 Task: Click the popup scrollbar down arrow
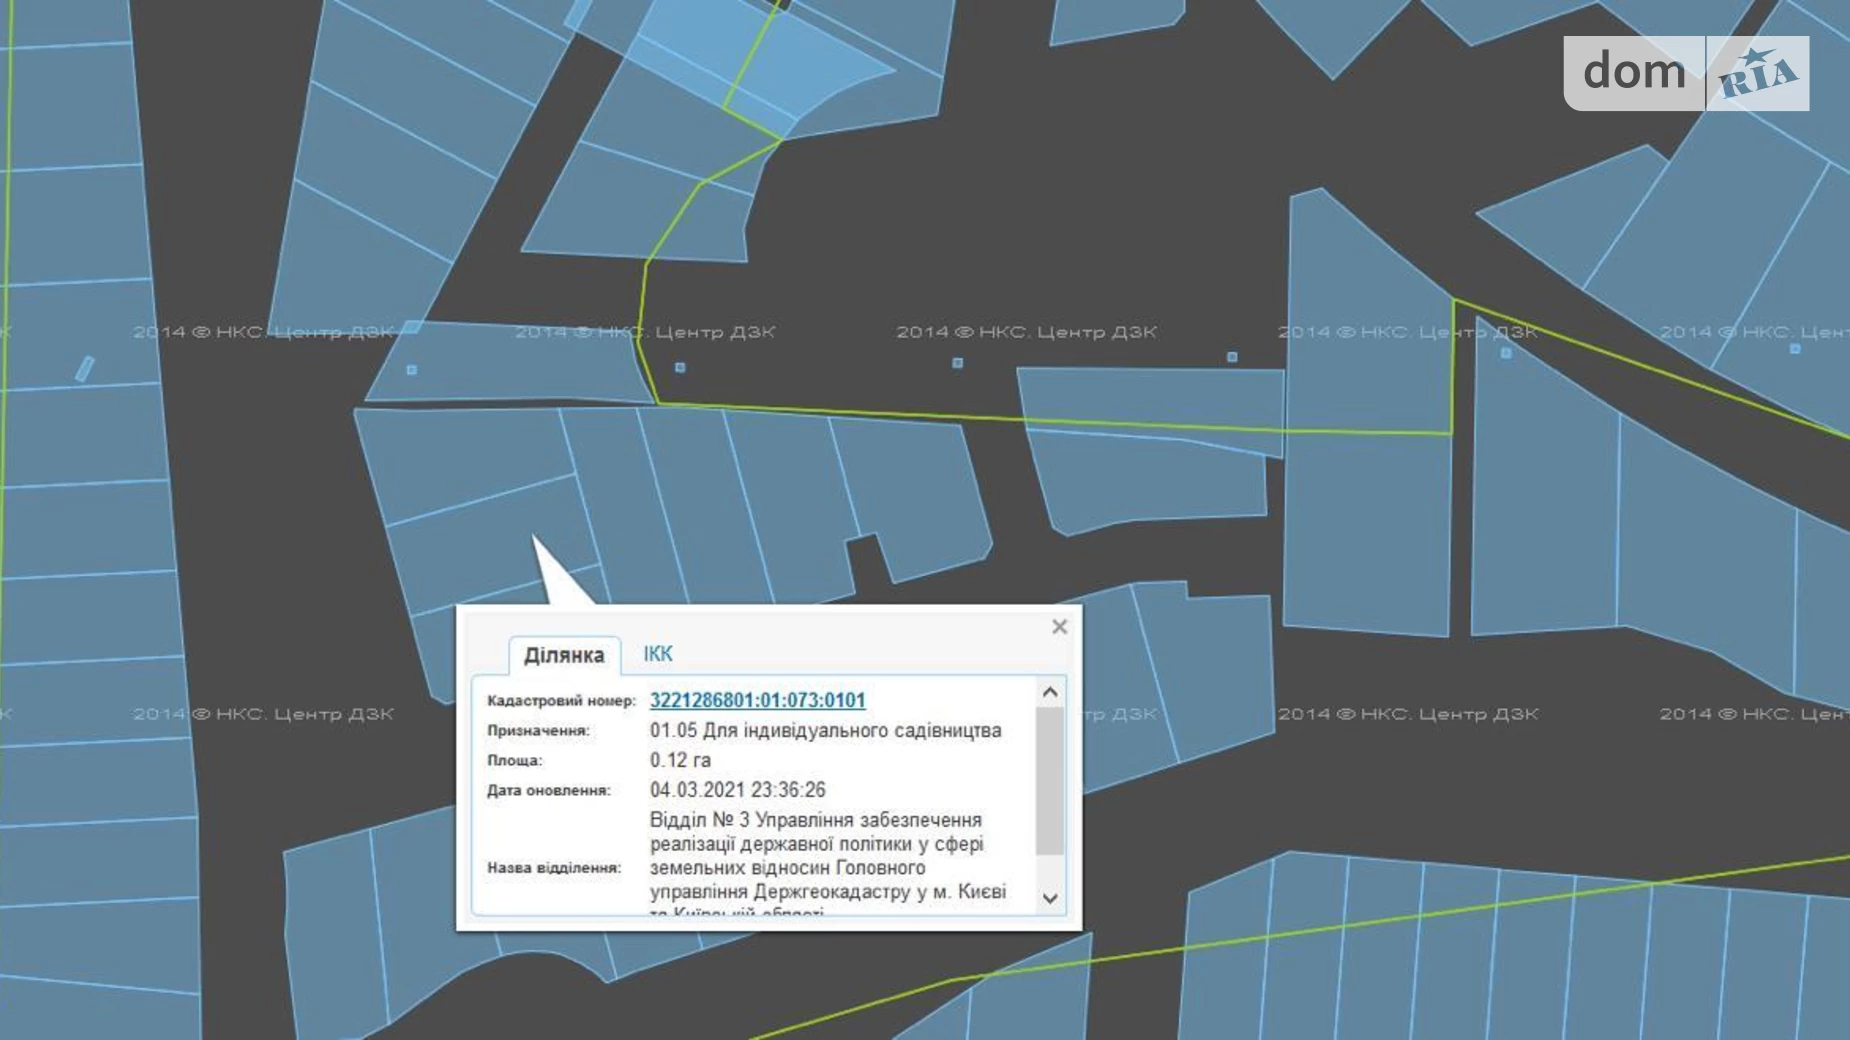(x=1049, y=898)
